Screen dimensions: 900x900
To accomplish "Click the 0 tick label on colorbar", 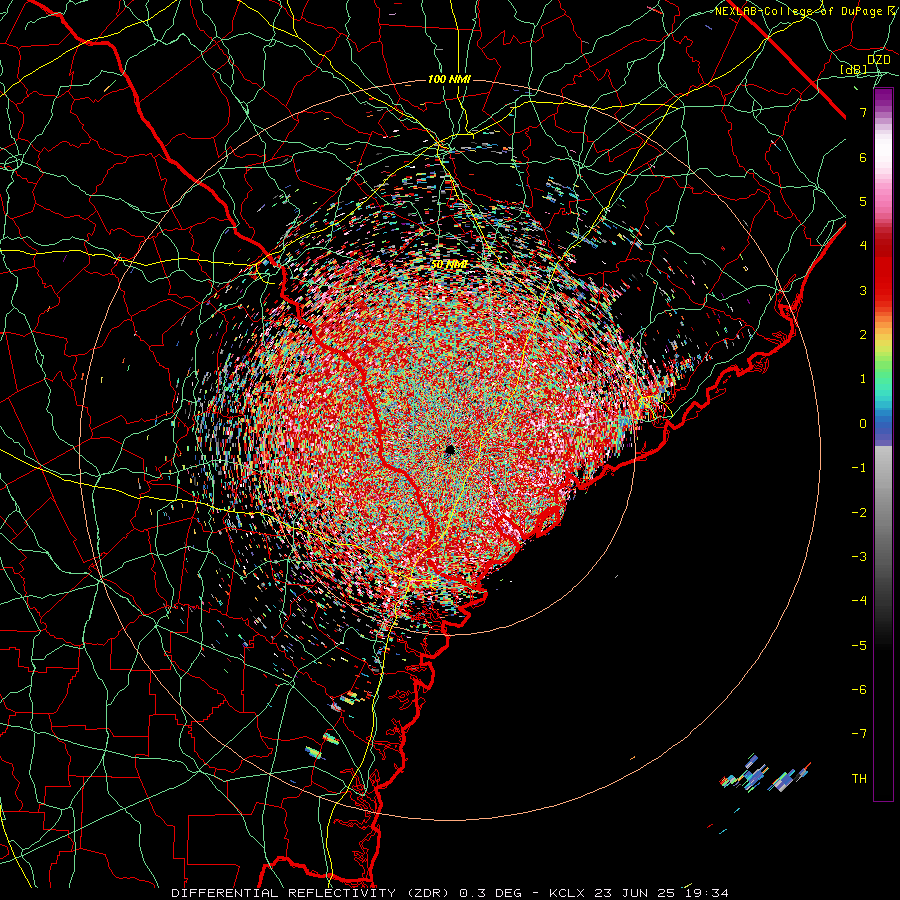I will [863, 424].
